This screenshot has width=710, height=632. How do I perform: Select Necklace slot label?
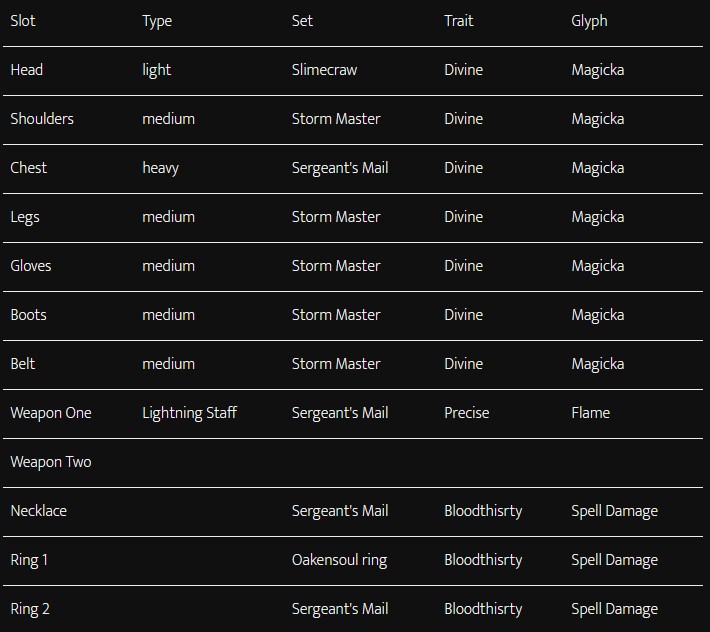[38, 511]
